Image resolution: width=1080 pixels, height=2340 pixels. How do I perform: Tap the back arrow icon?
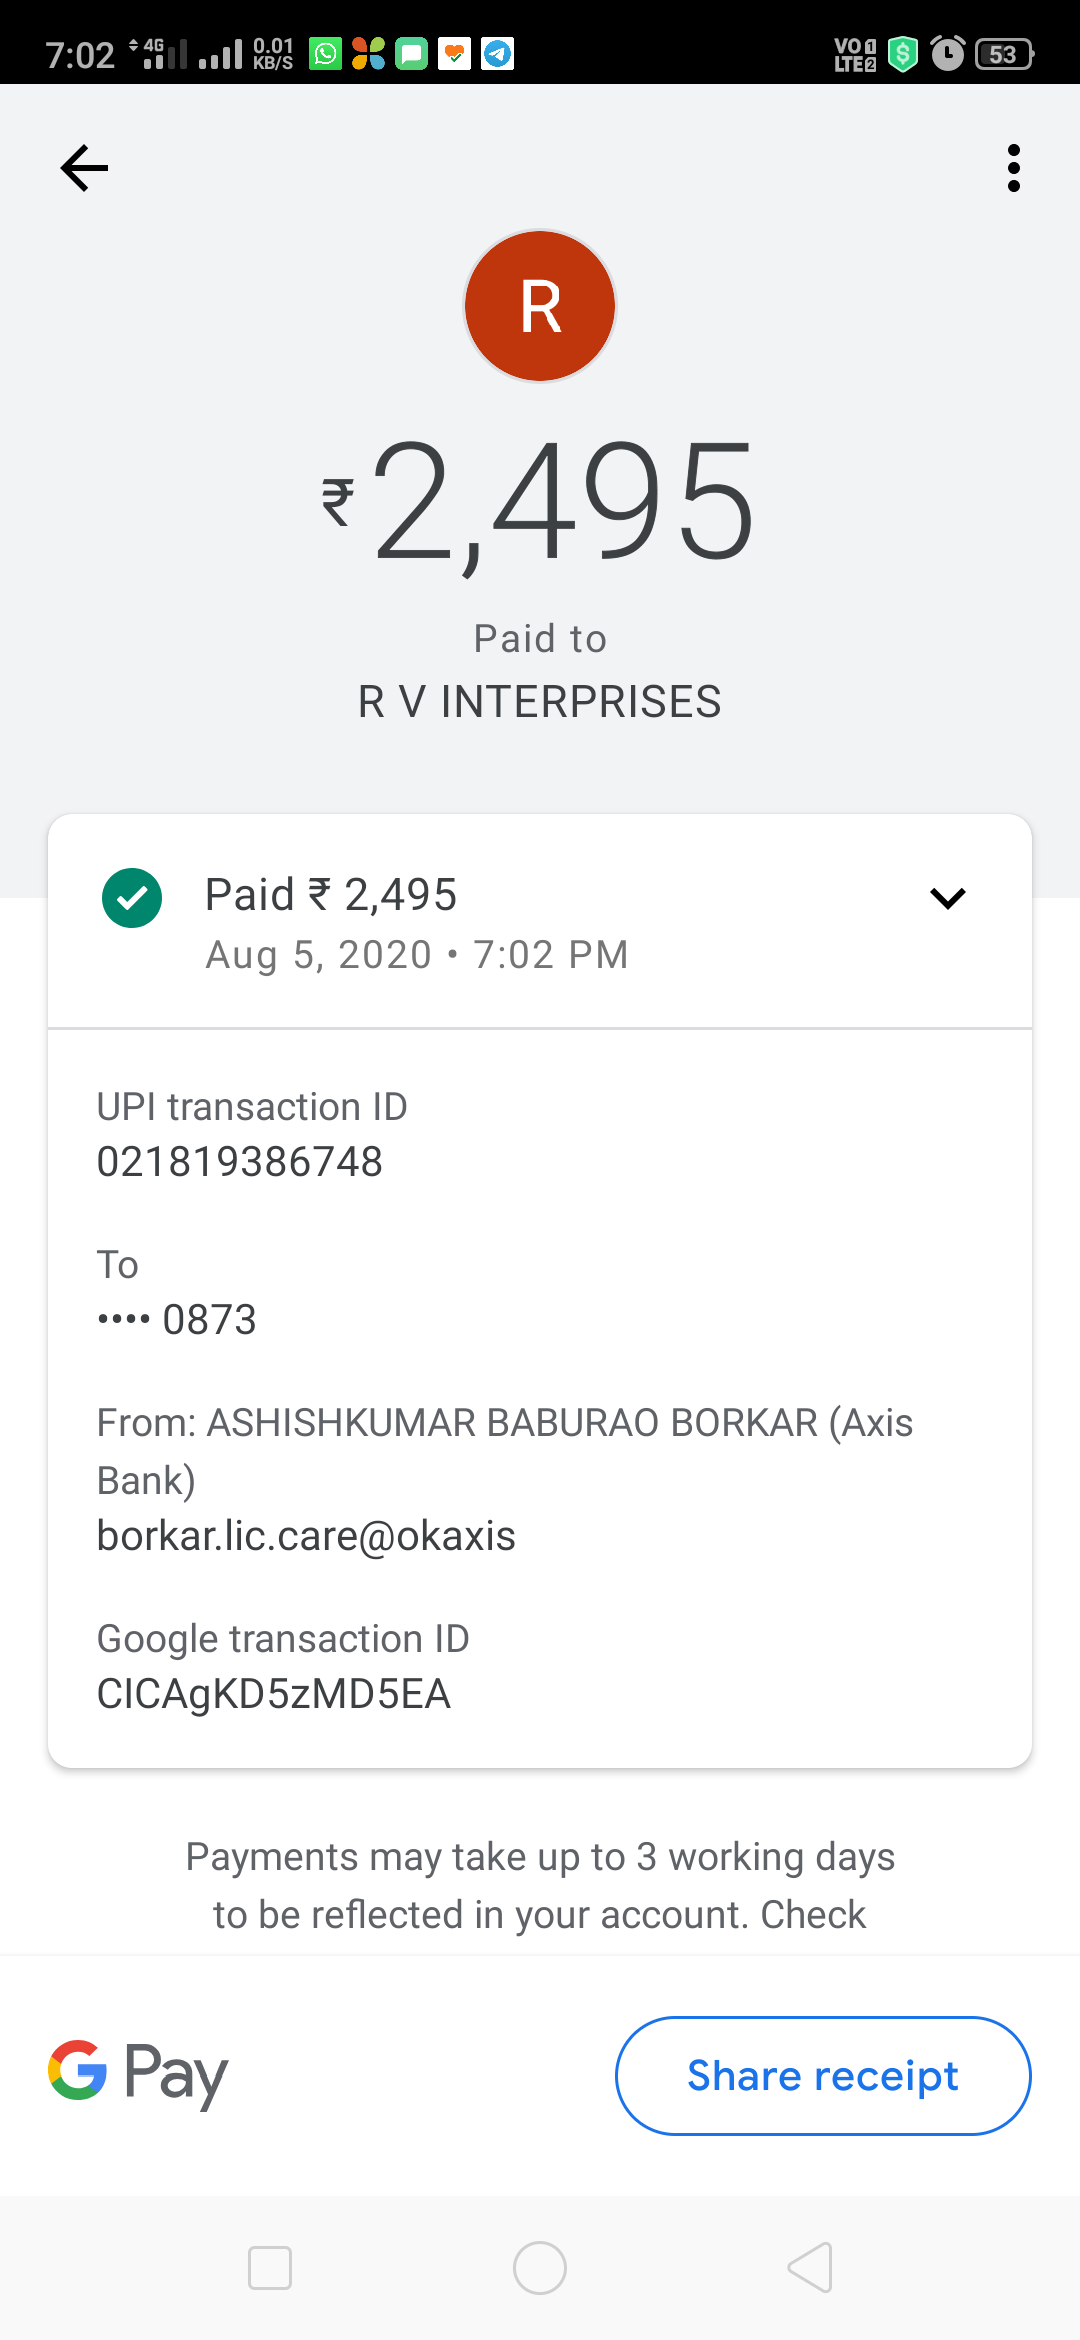point(84,168)
